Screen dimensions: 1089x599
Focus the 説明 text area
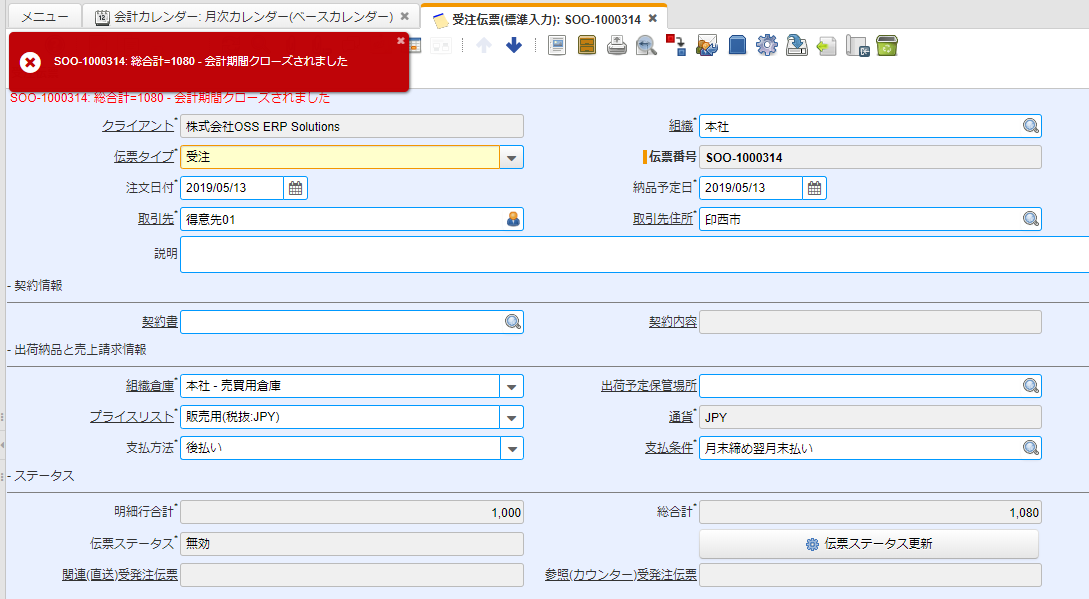pyautogui.click(x=634, y=254)
